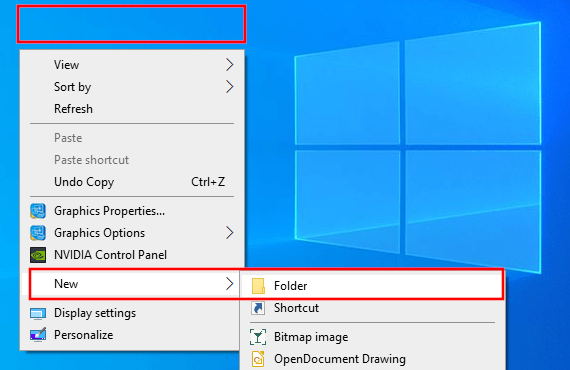The width and height of the screenshot is (570, 370).
Task: Click the Bitmap image icon
Action: (x=258, y=337)
